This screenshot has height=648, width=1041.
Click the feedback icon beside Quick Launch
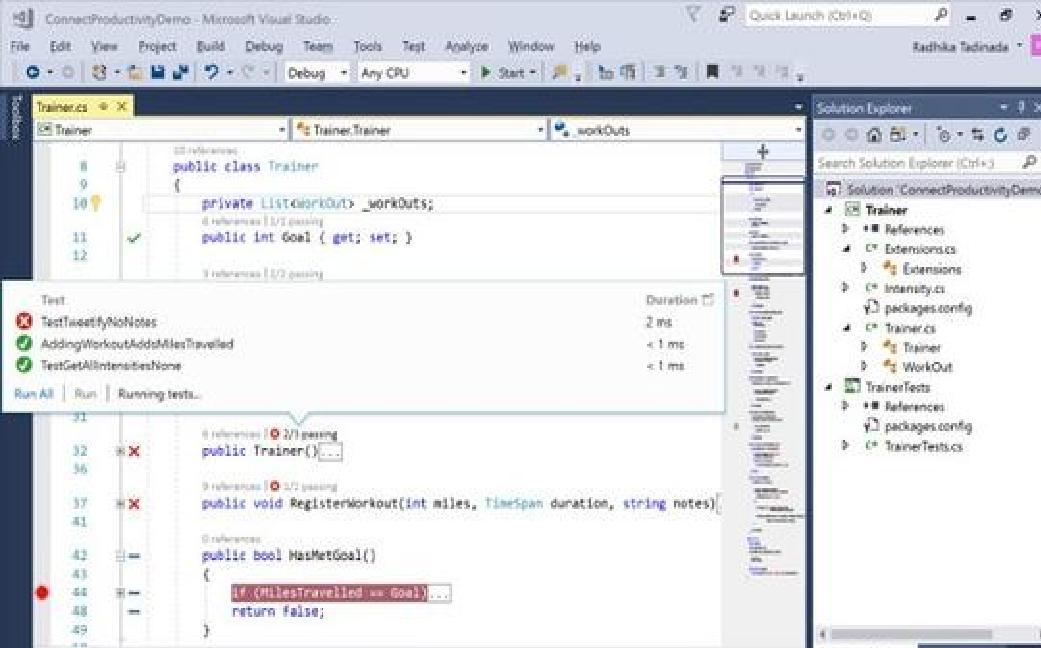(727, 15)
